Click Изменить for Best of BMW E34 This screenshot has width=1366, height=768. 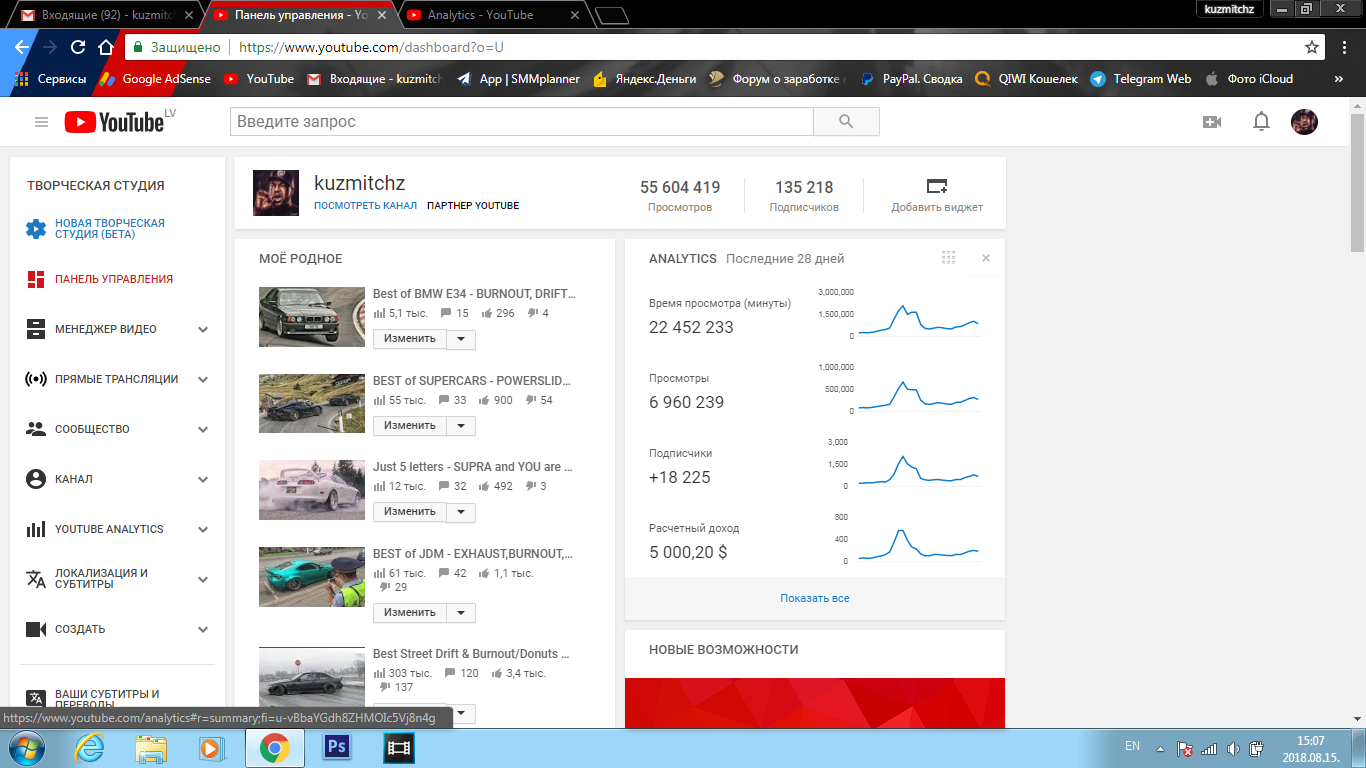(x=410, y=339)
